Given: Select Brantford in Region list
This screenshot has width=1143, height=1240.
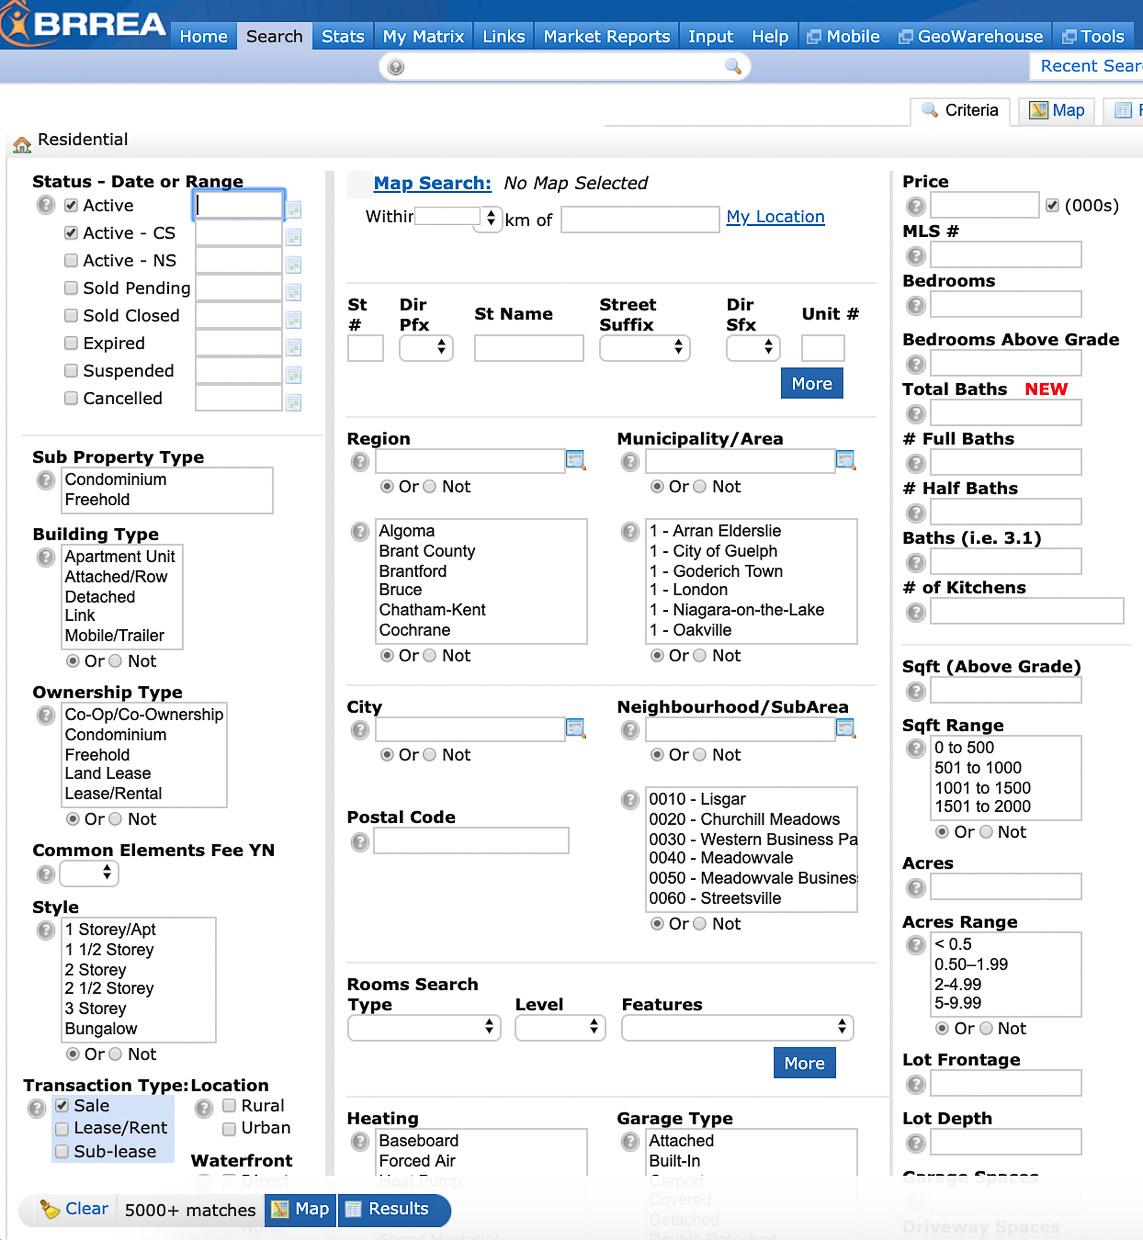Looking at the screenshot, I should [x=413, y=571].
